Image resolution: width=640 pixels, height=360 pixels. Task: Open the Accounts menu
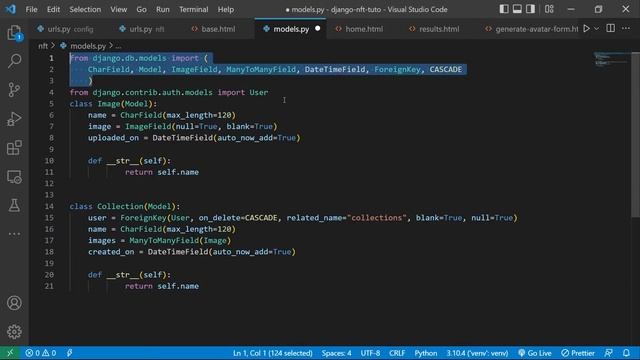[14, 303]
